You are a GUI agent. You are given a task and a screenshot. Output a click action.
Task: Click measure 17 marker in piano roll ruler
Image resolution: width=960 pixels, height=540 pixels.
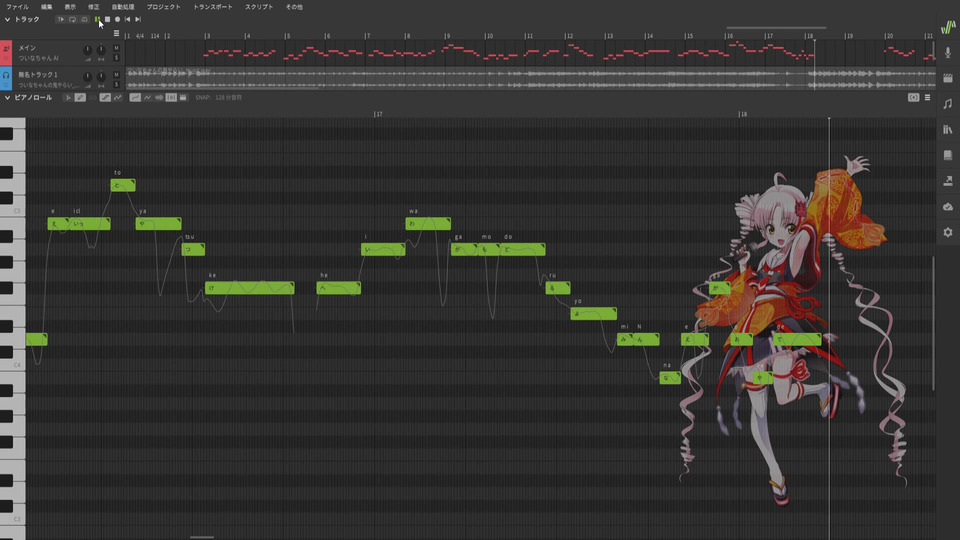coord(378,114)
